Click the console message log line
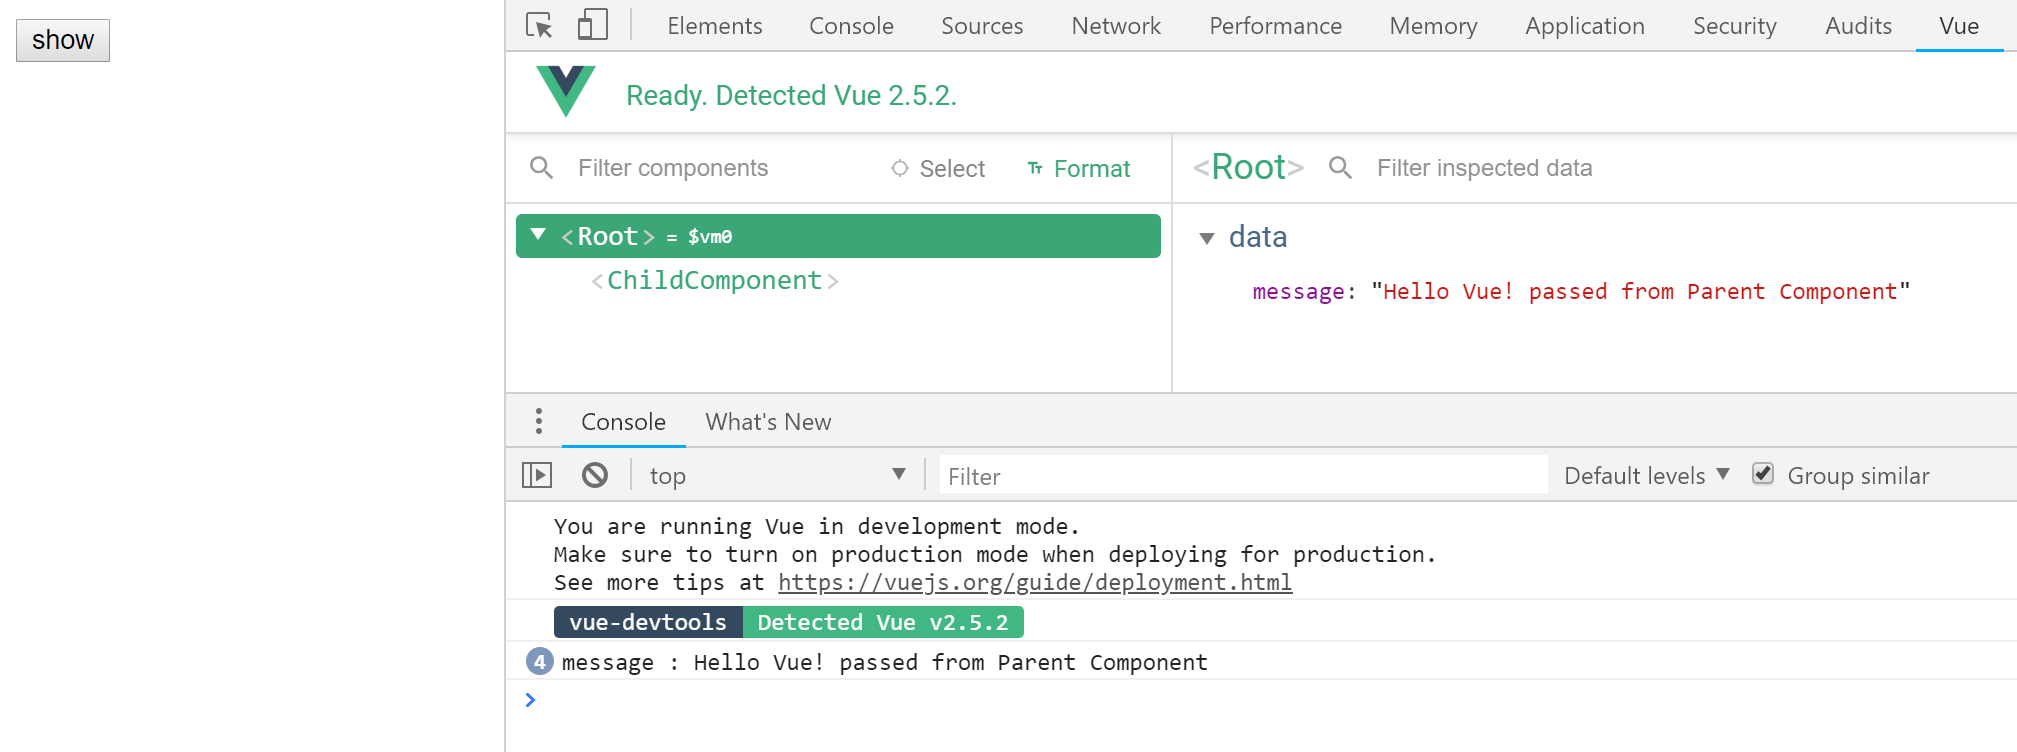Viewport: 2017px width, 752px height. tap(885, 662)
